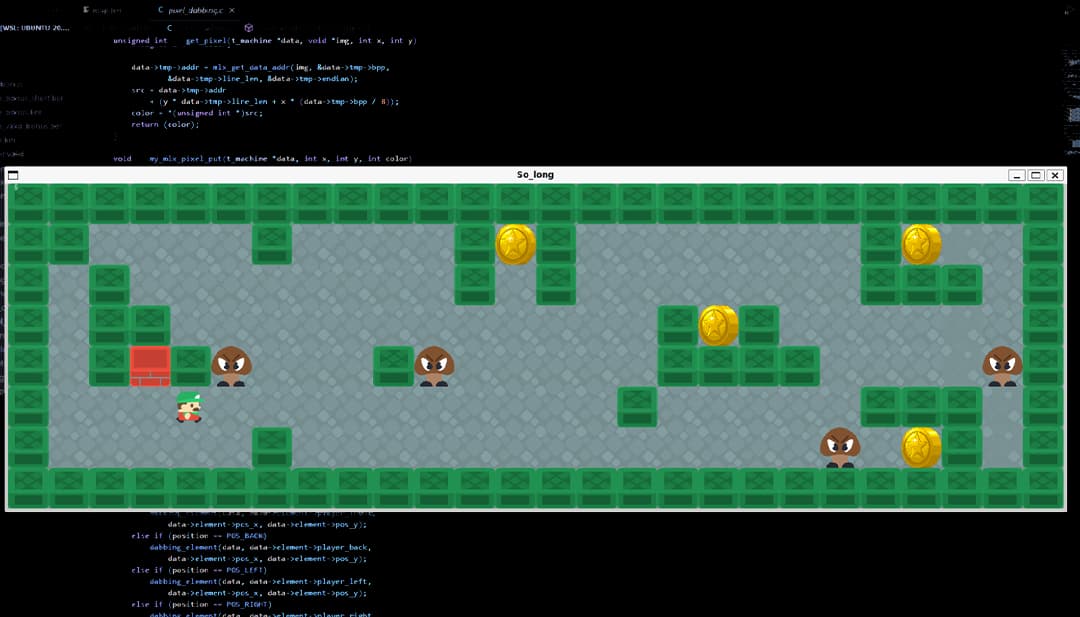This screenshot has height=617, width=1080.
Task: Click the Luigi player character sprite
Action: point(188,407)
